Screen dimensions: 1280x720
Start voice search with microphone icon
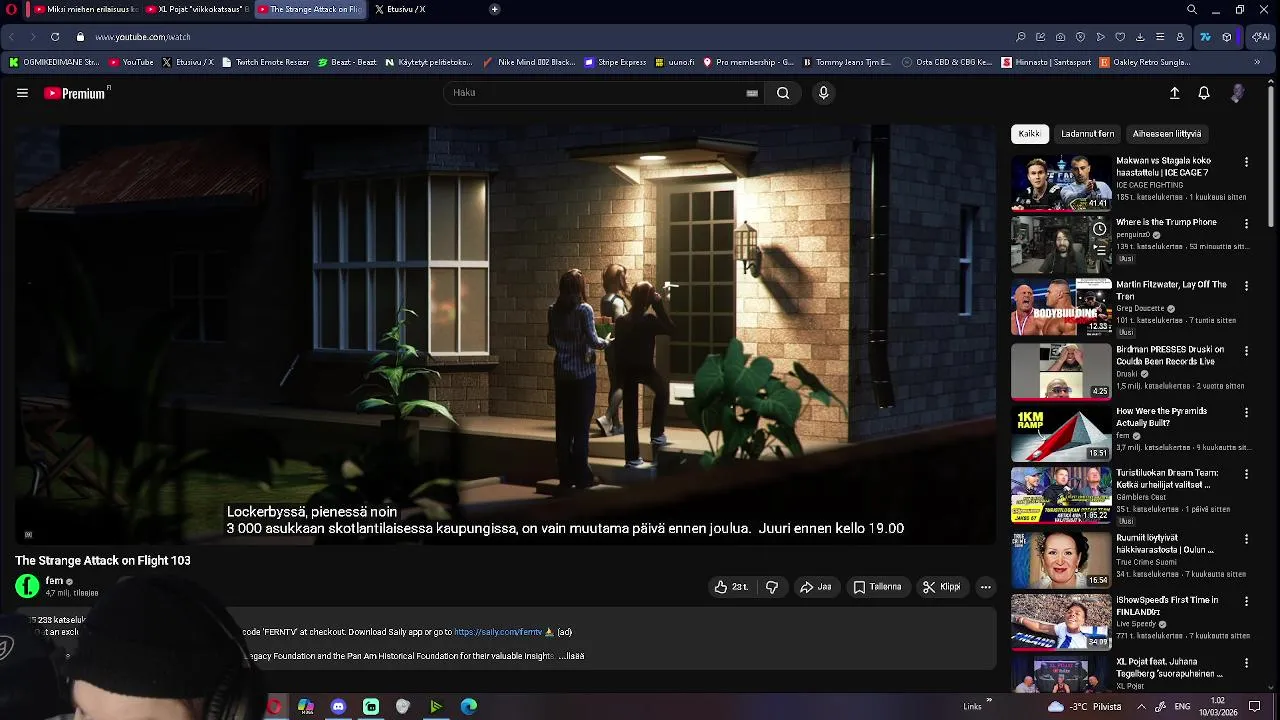(x=823, y=93)
